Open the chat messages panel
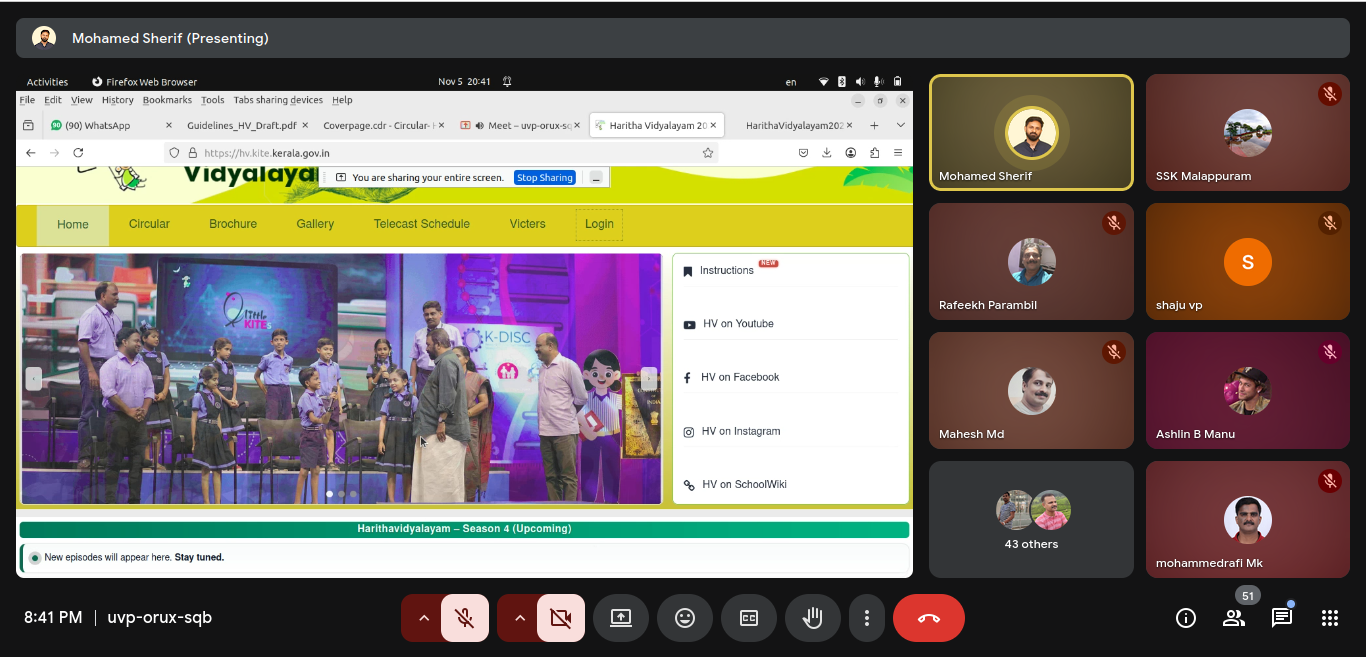This screenshot has height=657, width=1366. 1281,618
